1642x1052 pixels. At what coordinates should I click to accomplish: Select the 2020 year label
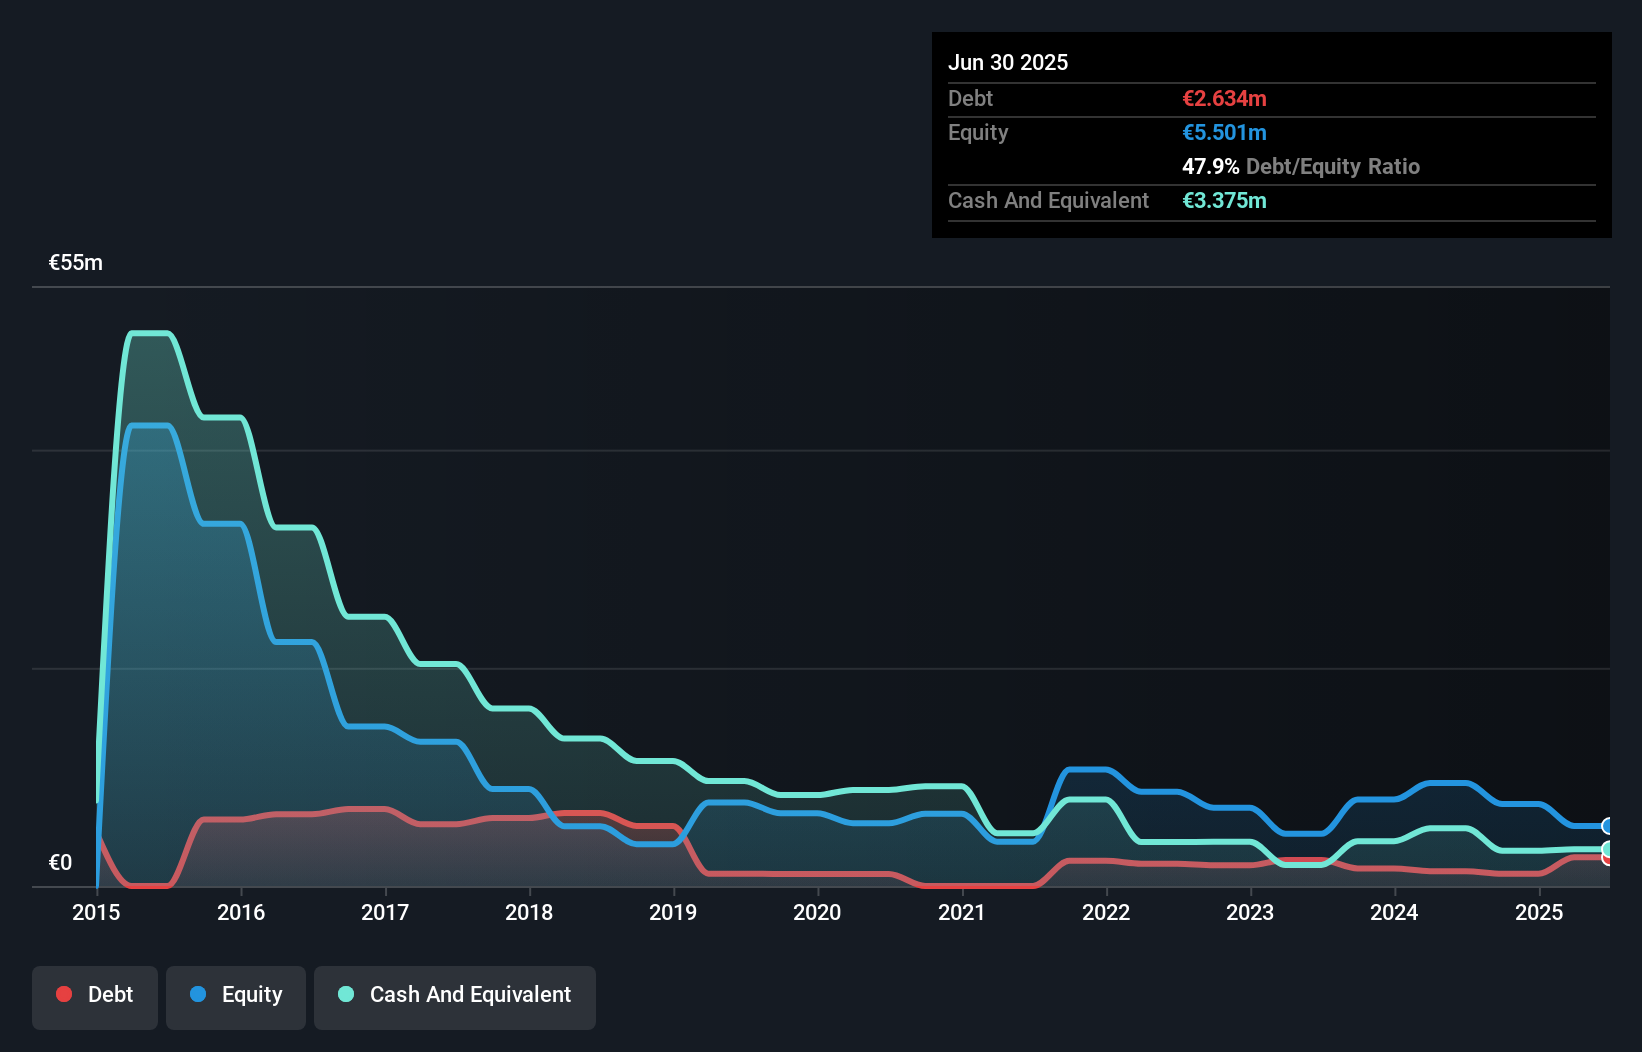[817, 912]
